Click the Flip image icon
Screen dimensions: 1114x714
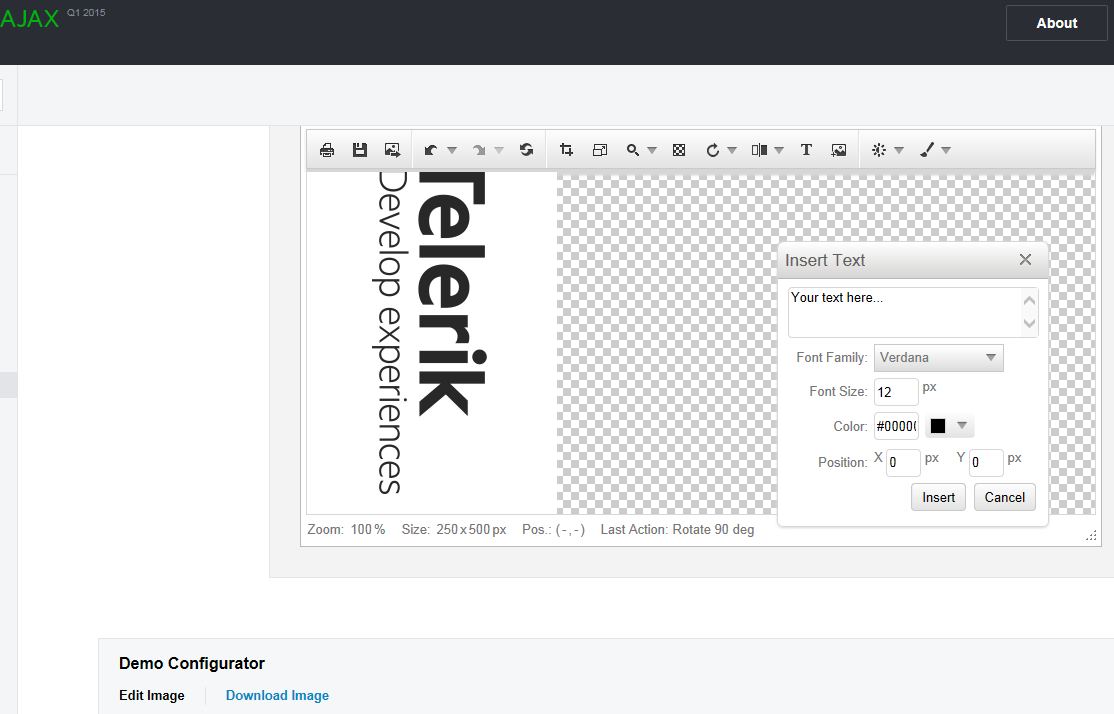click(x=759, y=150)
